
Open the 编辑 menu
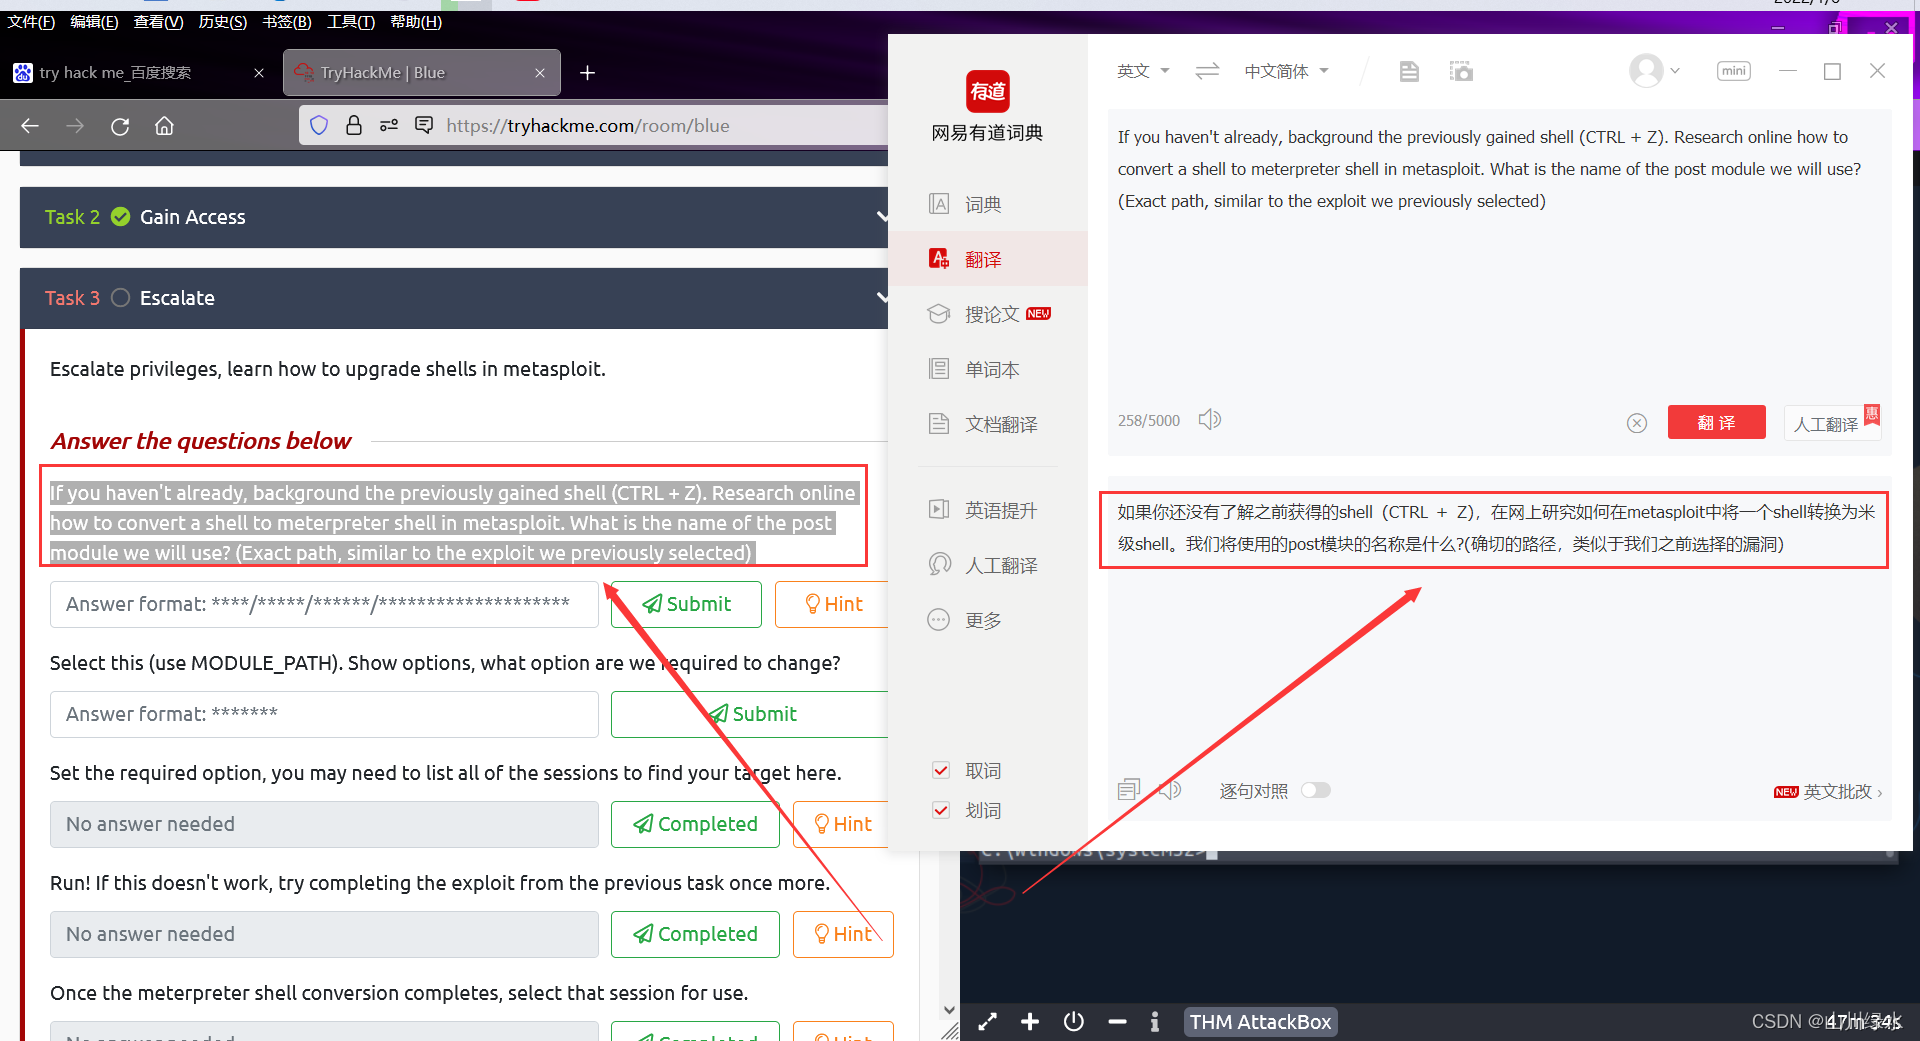95,21
